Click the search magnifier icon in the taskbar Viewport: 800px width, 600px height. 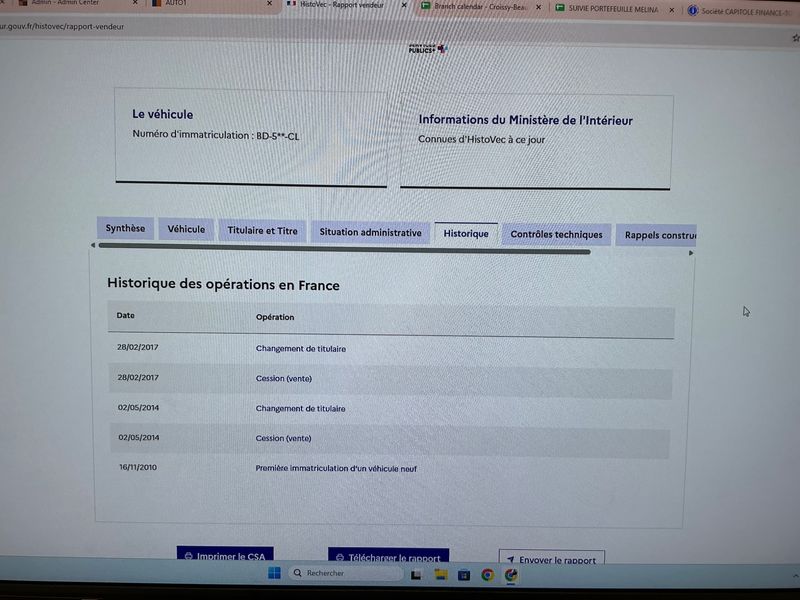(x=297, y=573)
